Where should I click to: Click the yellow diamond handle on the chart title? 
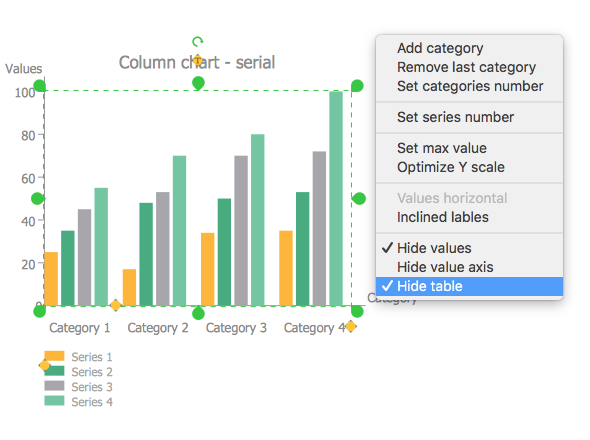pos(198,60)
